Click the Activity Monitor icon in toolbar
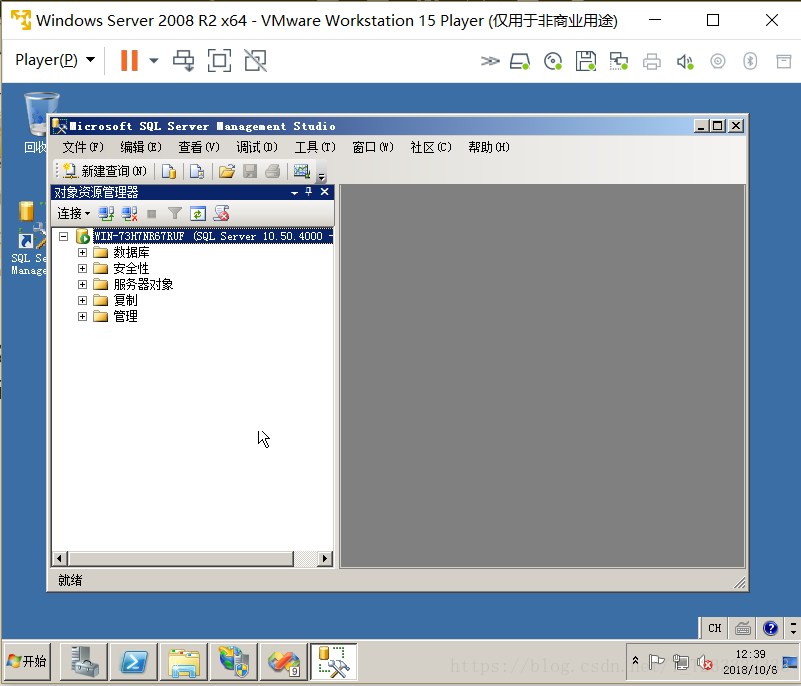Screen dimensions: 801x686 302,171
